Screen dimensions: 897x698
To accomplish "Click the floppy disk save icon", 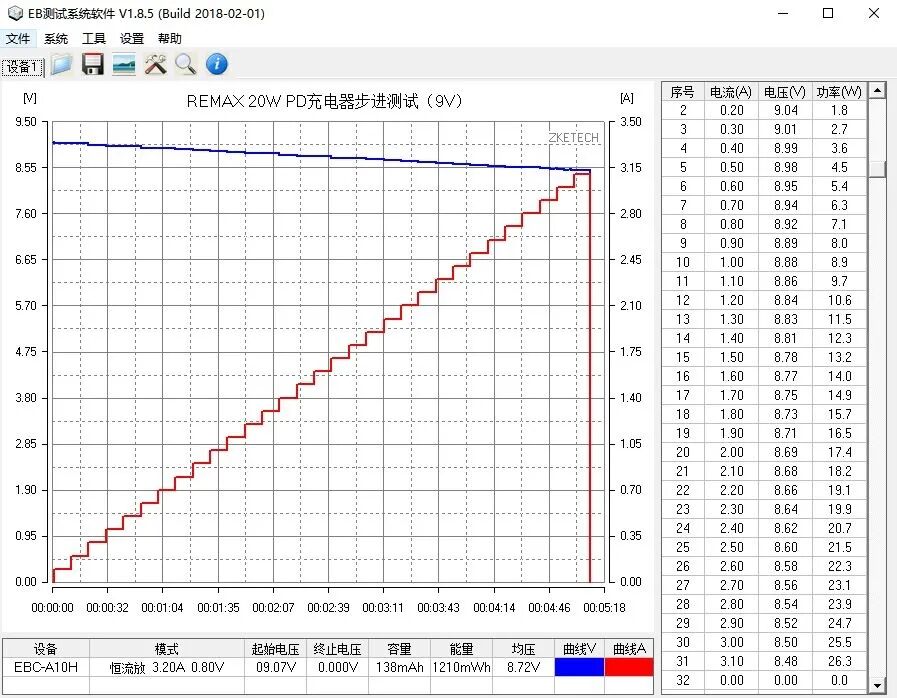I will (x=93, y=64).
